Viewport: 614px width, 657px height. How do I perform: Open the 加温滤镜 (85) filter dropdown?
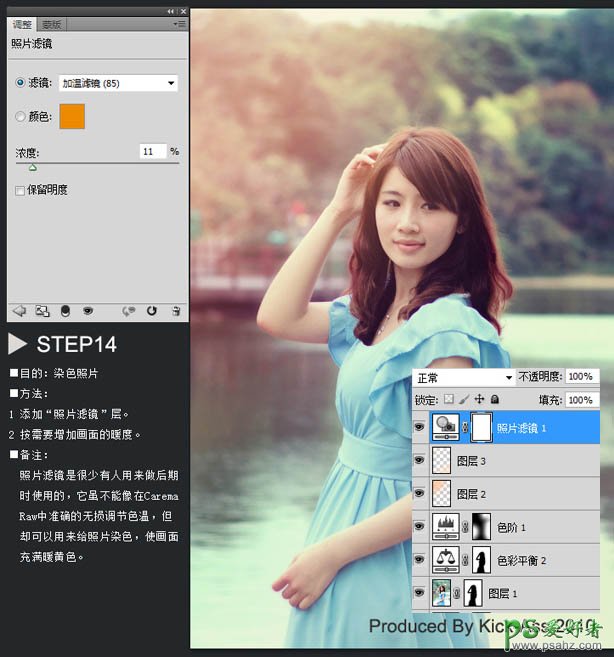(118, 84)
